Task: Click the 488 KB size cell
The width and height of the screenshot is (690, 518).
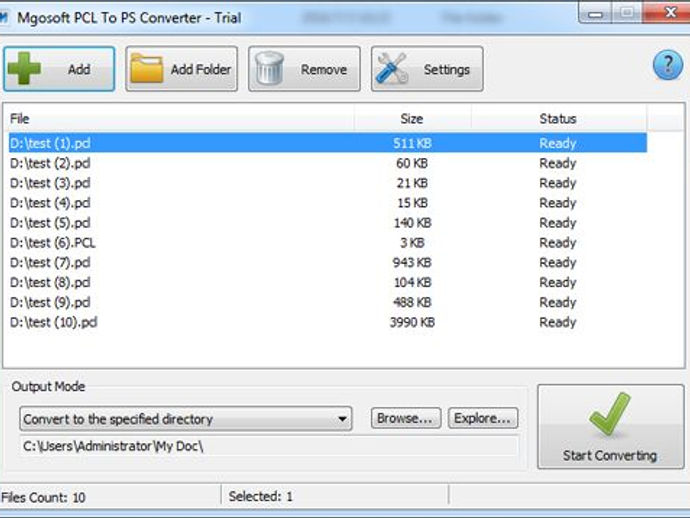Action: point(412,302)
